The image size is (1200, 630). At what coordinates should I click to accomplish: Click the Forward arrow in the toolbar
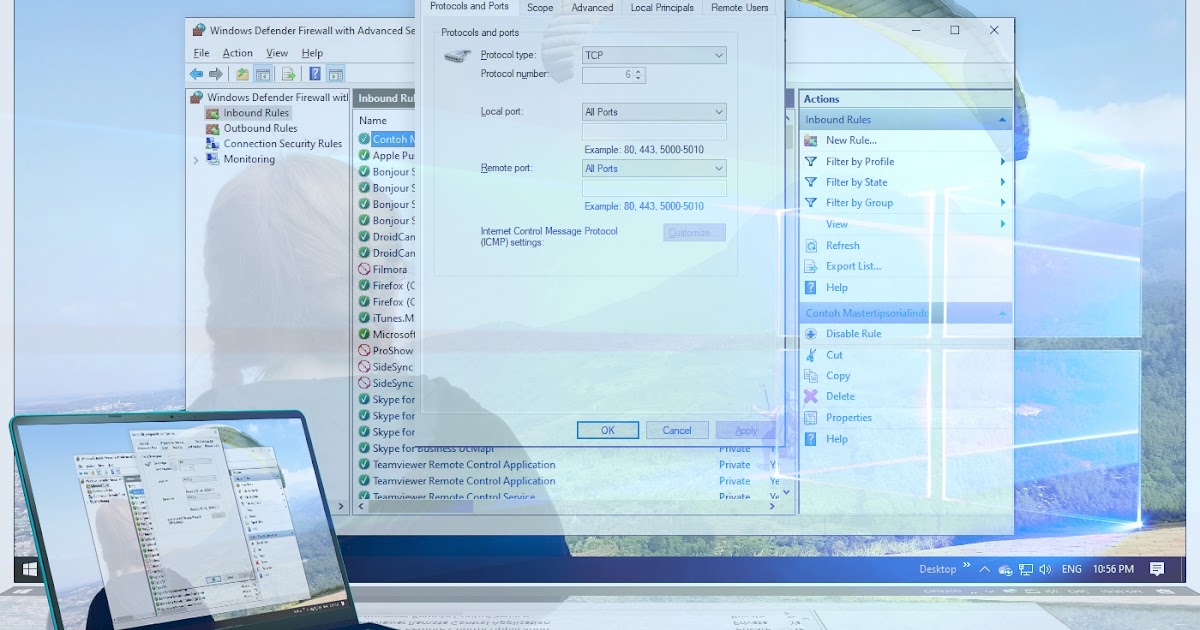(x=215, y=74)
